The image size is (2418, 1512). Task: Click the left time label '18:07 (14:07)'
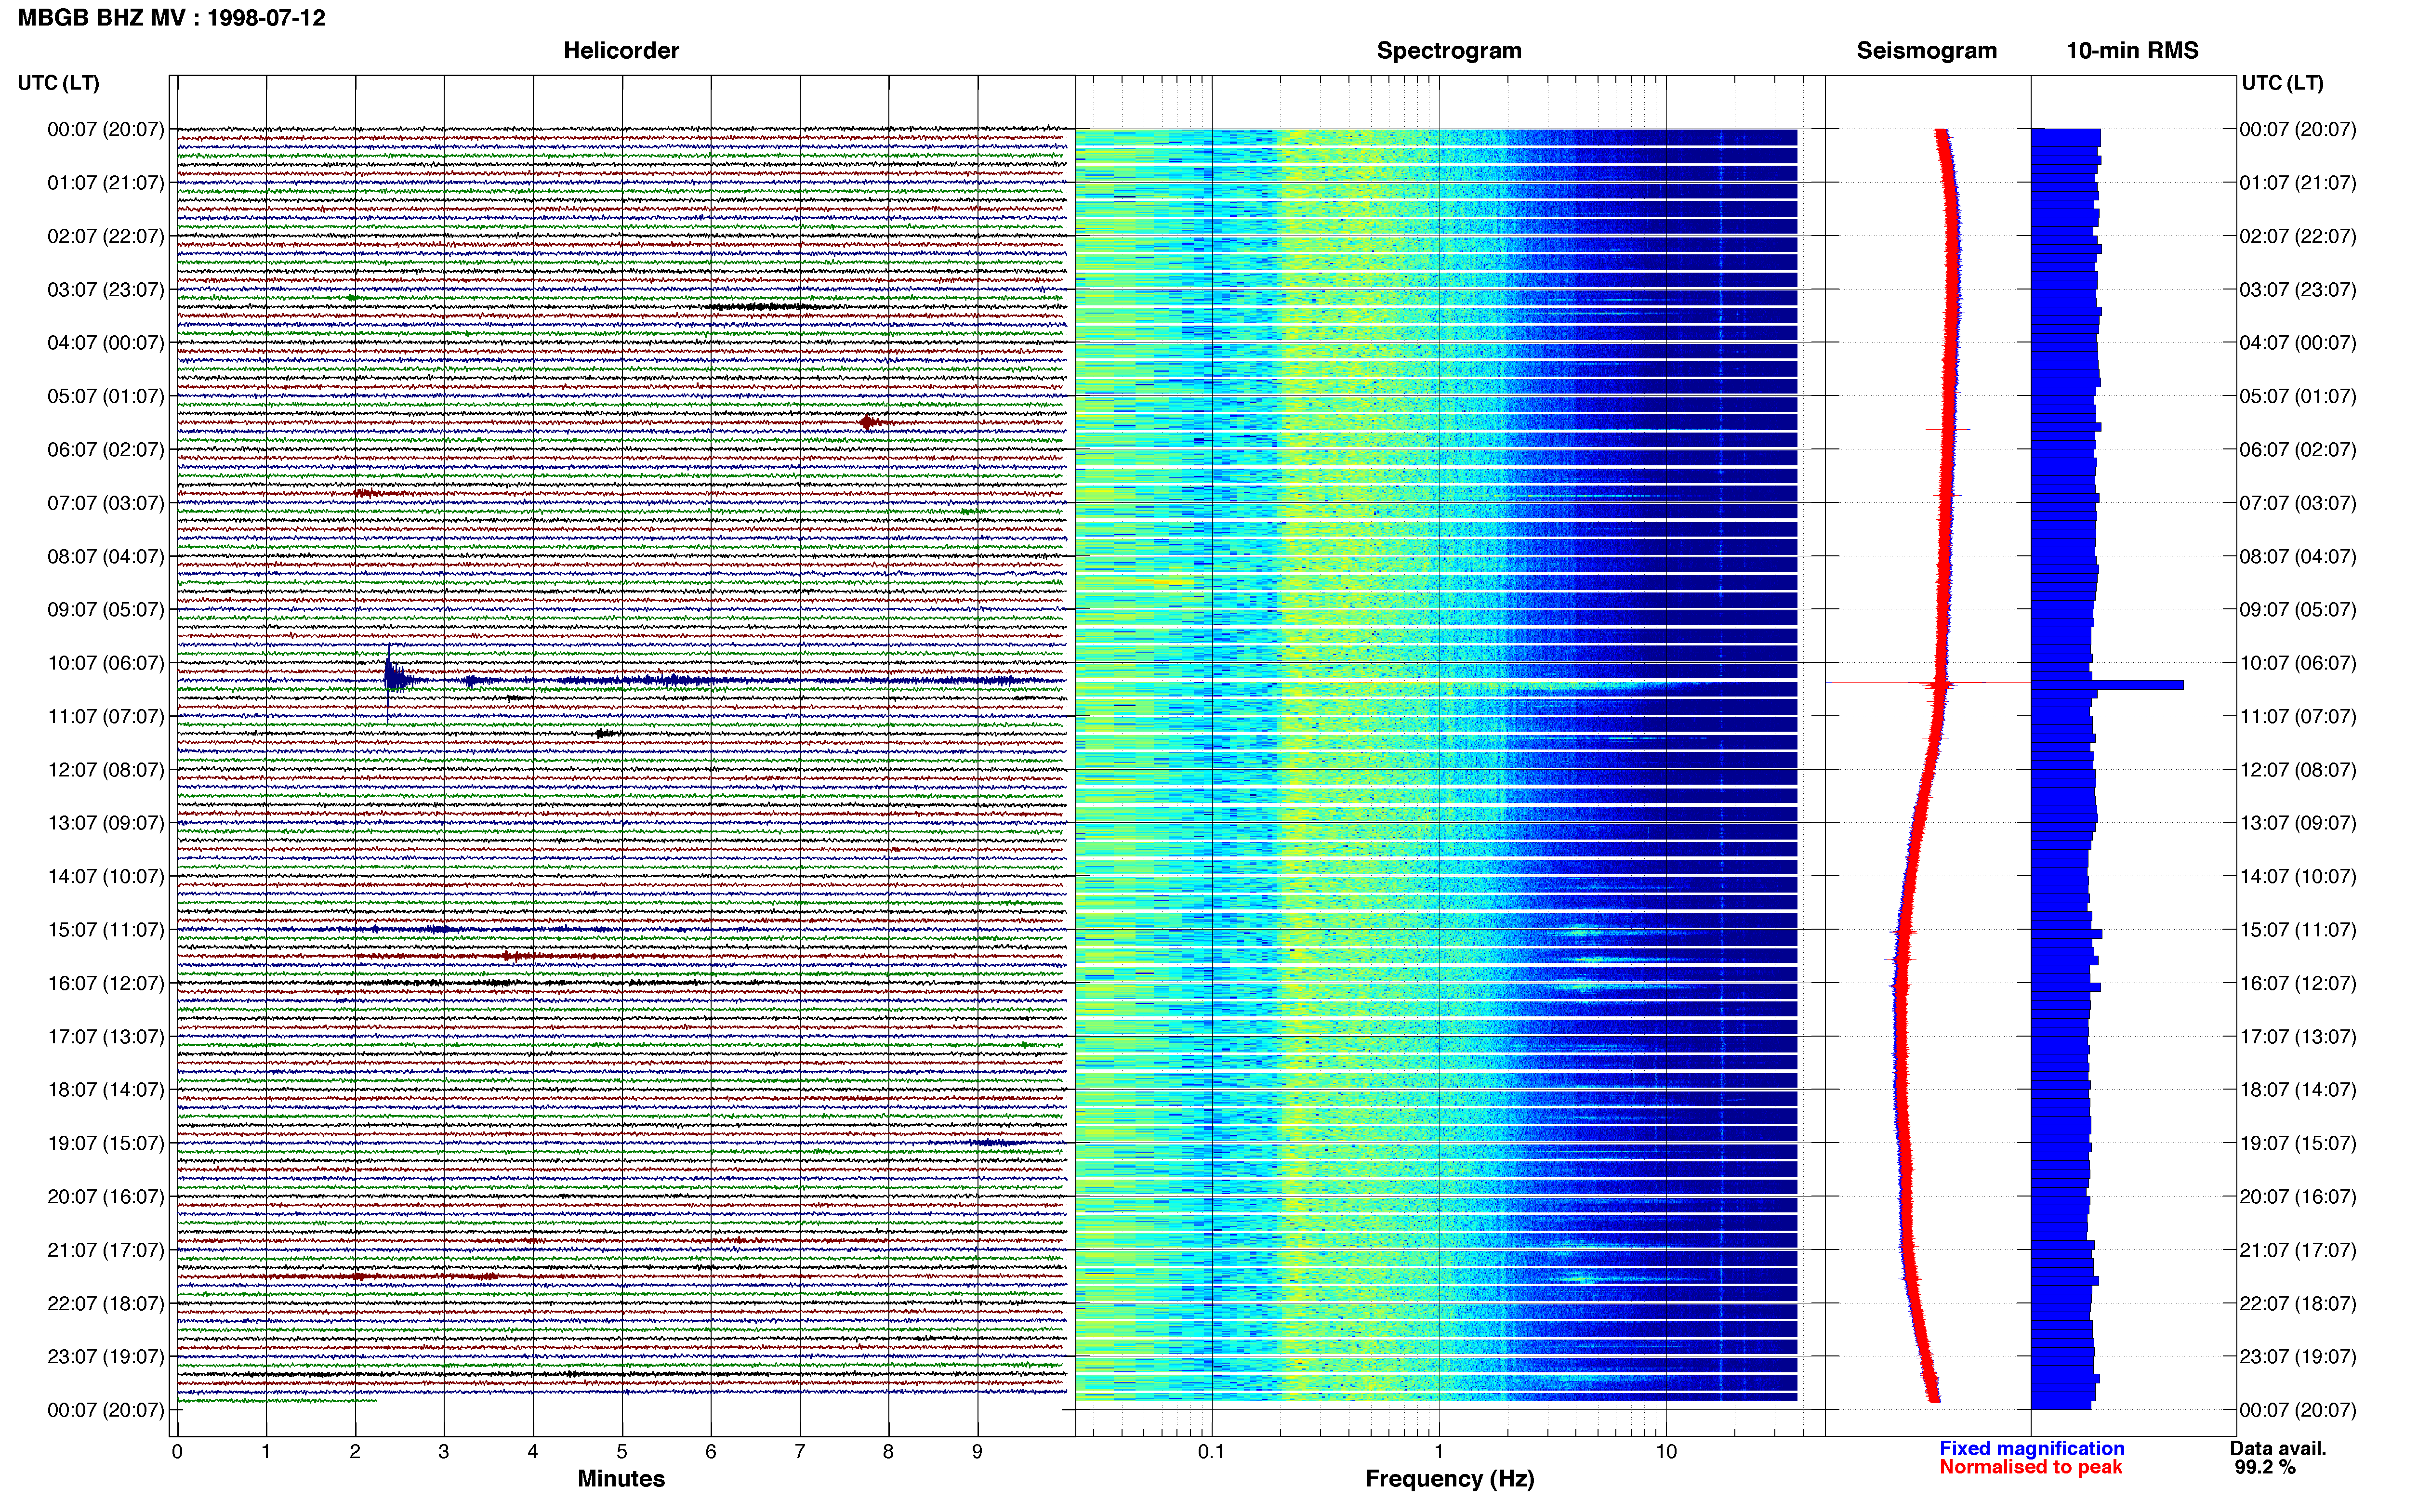click(x=106, y=1090)
